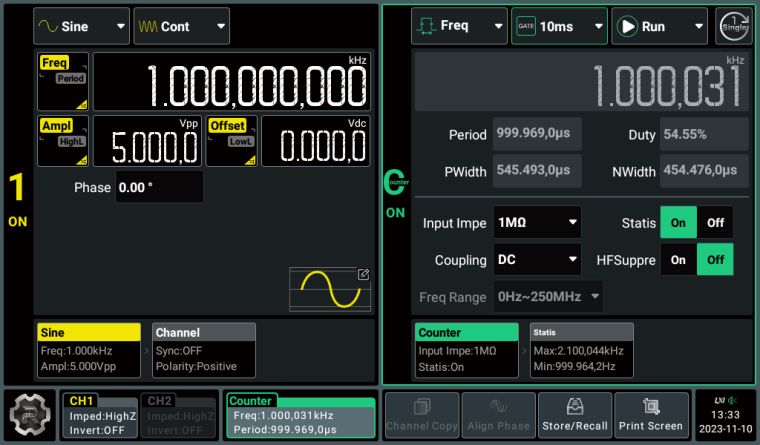Expand the Sine waveform dropdown
The image size is (760, 445).
point(81,27)
